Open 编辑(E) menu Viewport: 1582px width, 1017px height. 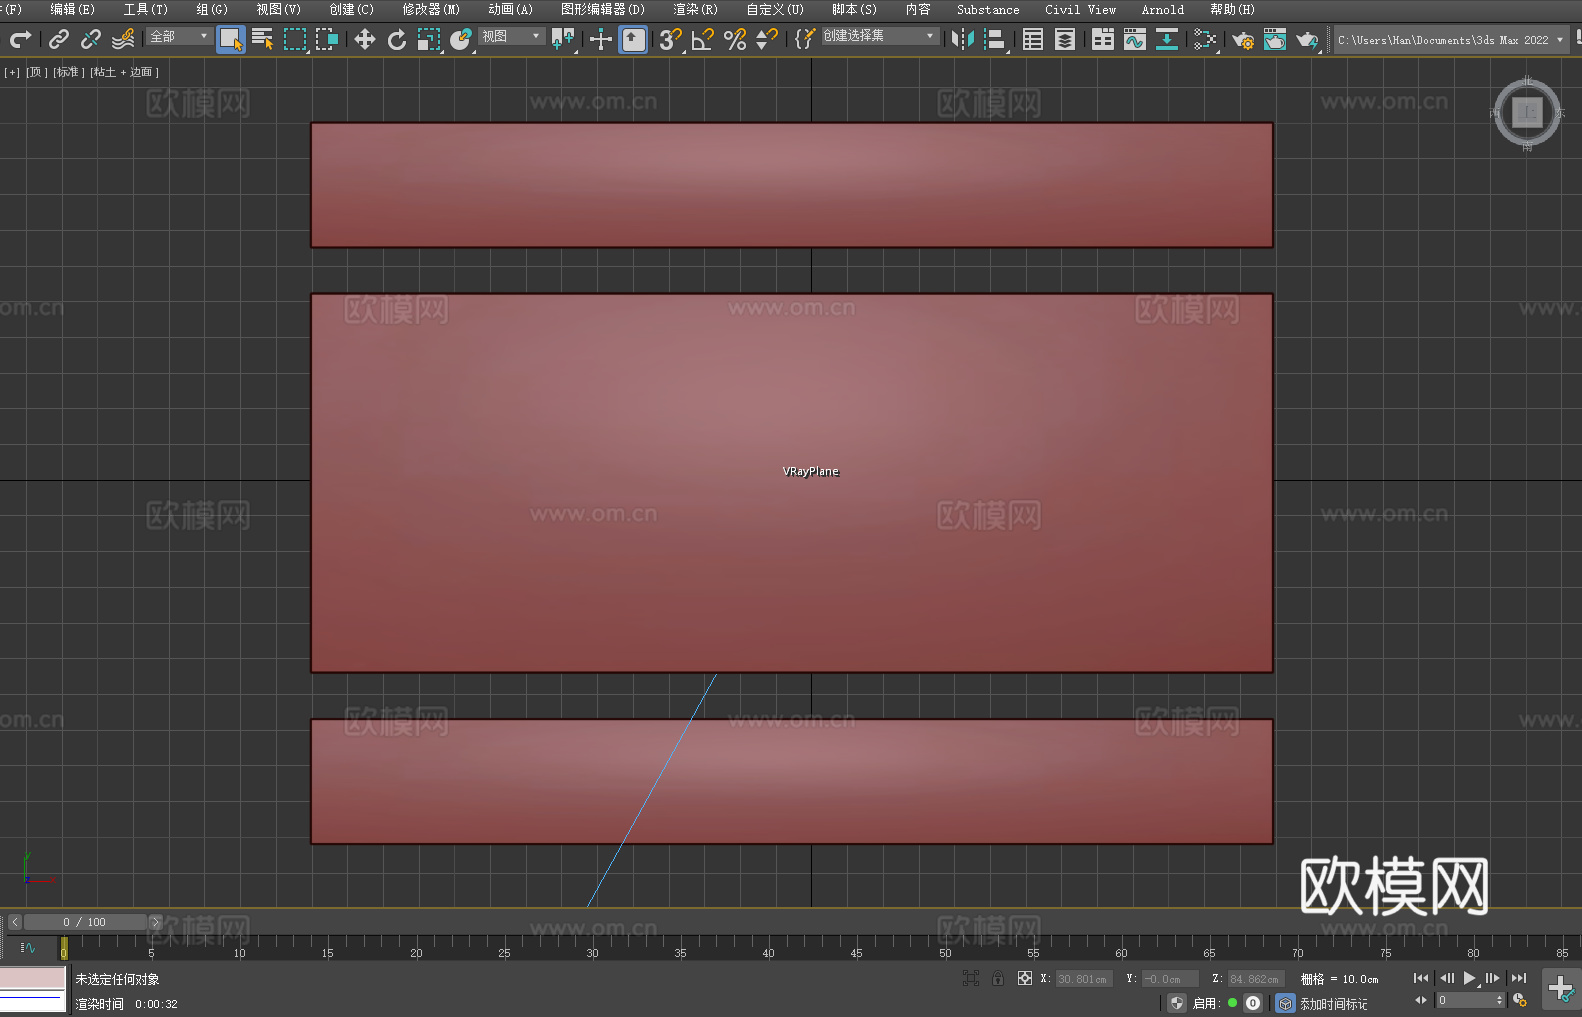pyautogui.click(x=72, y=9)
